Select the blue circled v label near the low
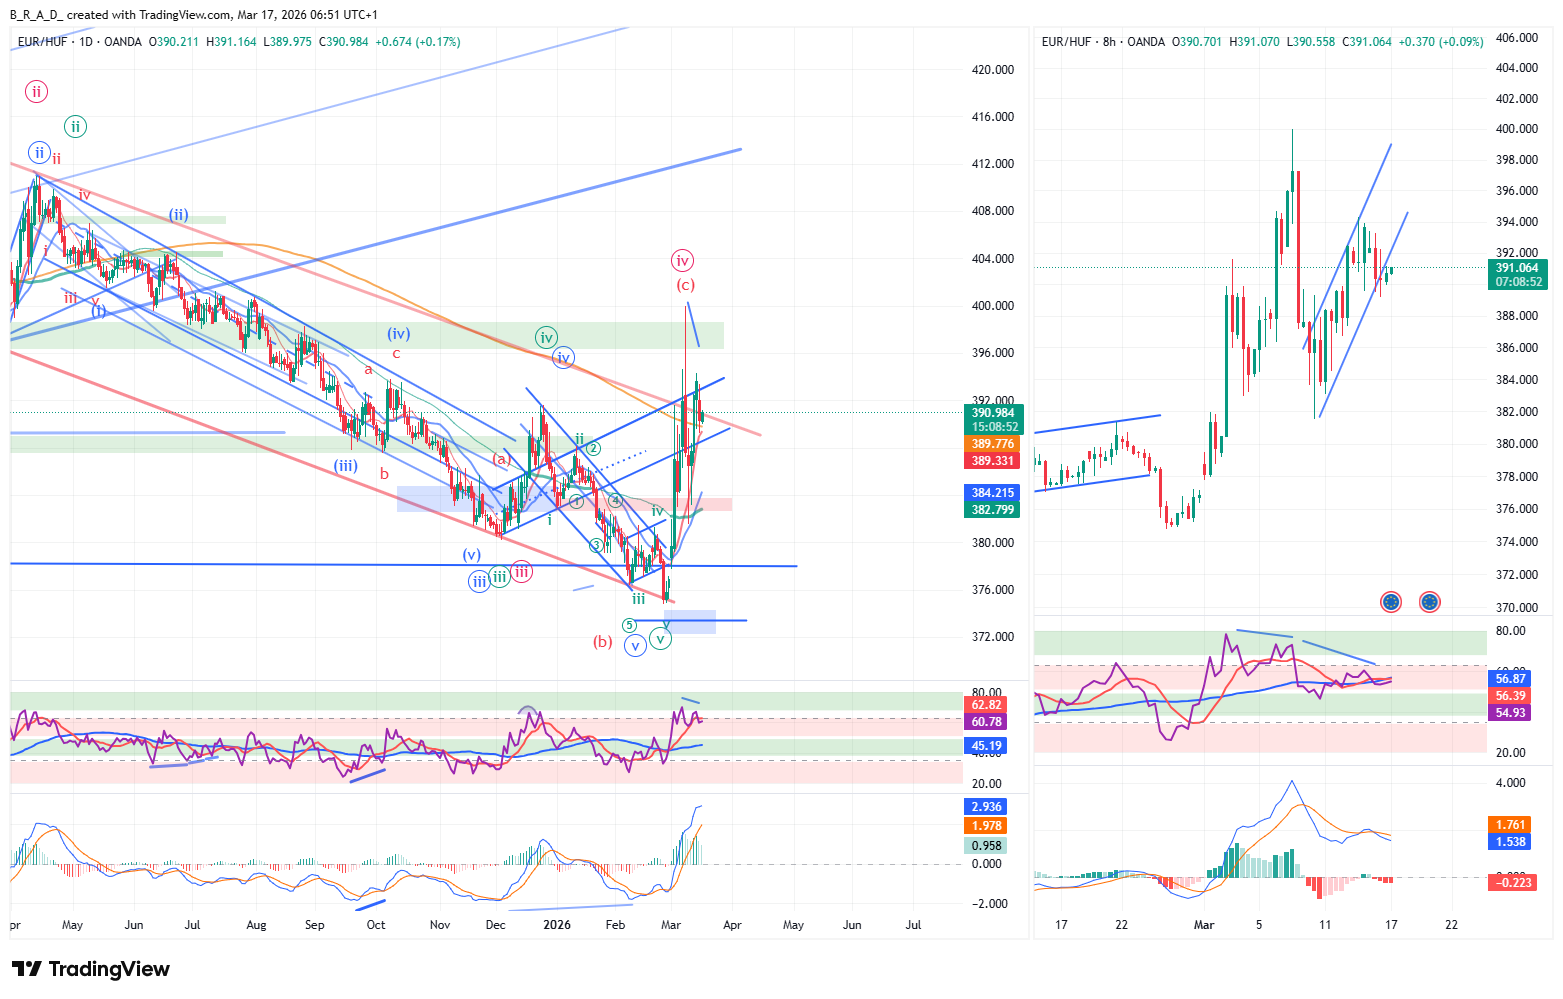 pyautogui.click(x=635, y=646)
